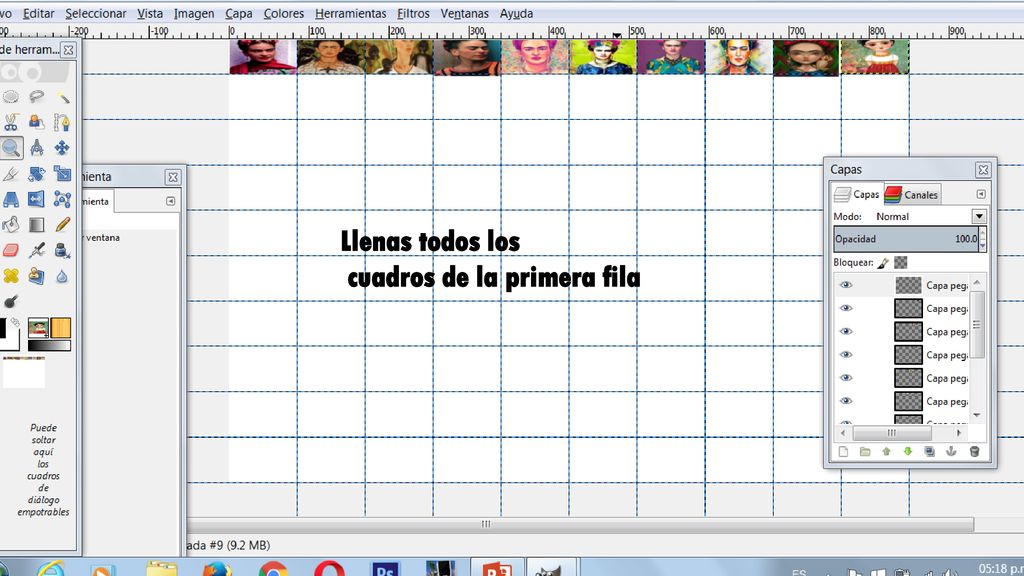Duplicate the selected layer

[929, 451]
